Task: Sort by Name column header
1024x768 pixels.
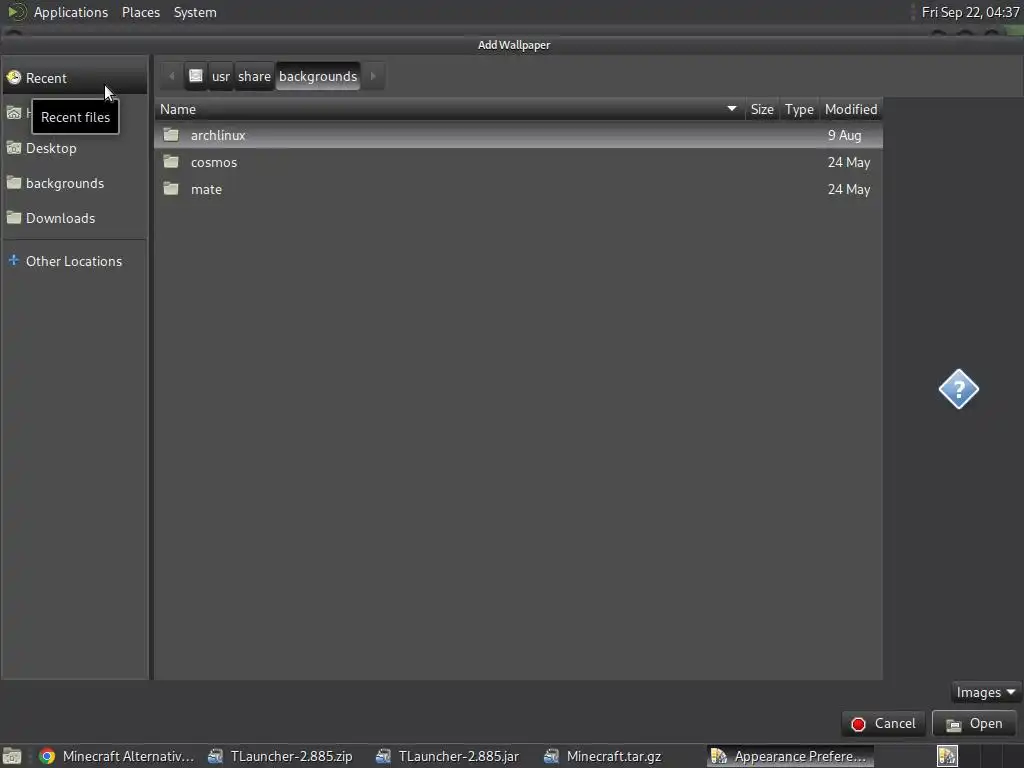Action: (x=449, y=110)
